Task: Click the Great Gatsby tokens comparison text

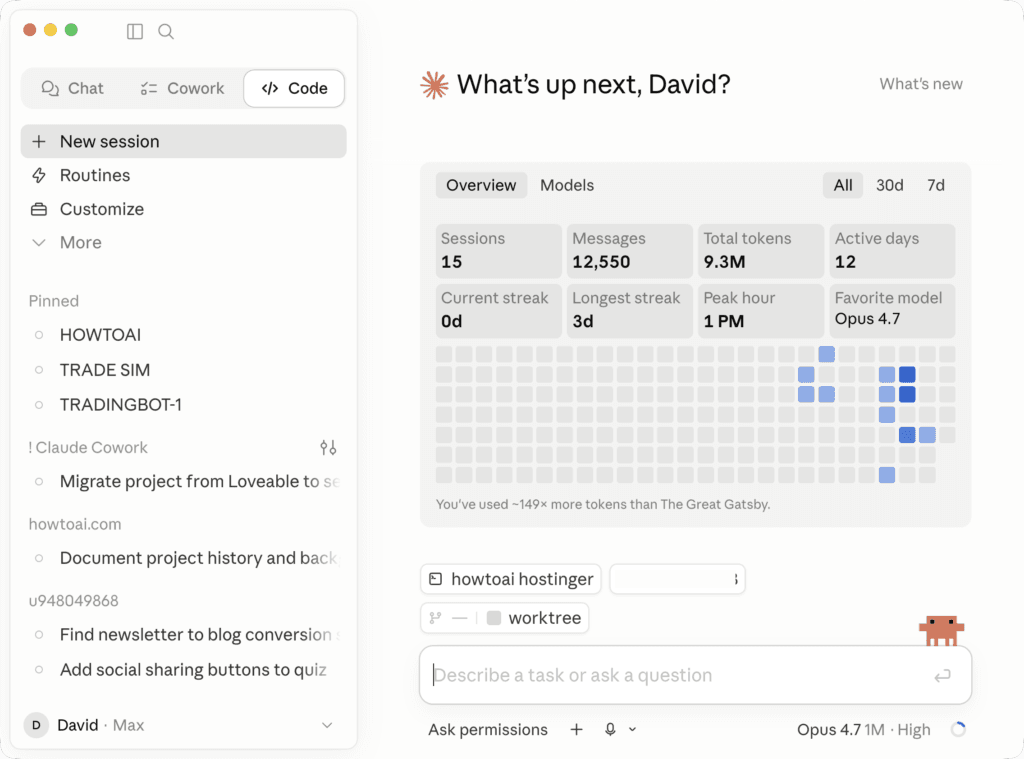Action: tap(603, 504)
